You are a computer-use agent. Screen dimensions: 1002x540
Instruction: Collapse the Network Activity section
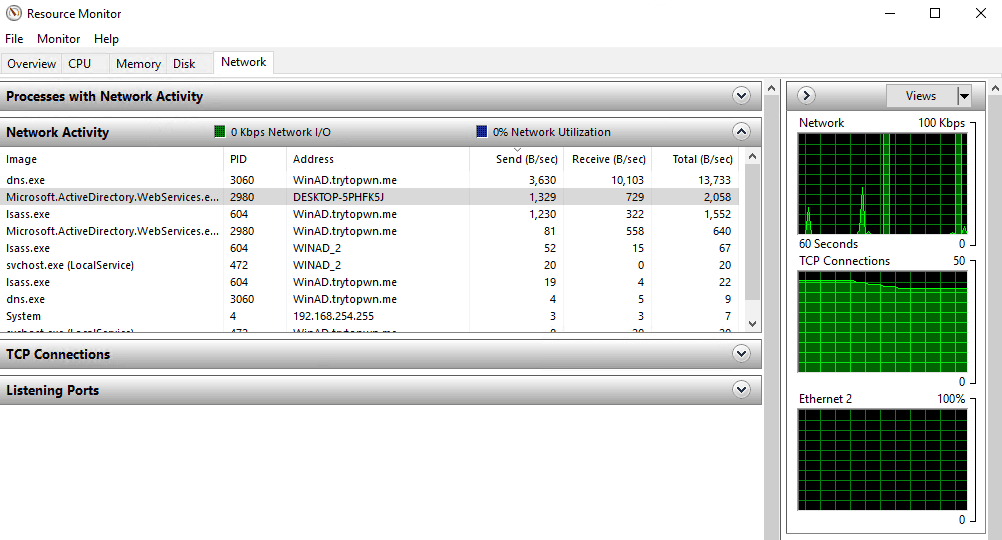741,132
